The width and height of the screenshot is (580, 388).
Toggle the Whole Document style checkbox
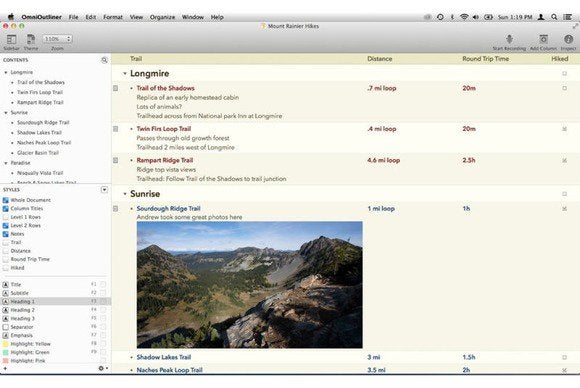(6, 200)
